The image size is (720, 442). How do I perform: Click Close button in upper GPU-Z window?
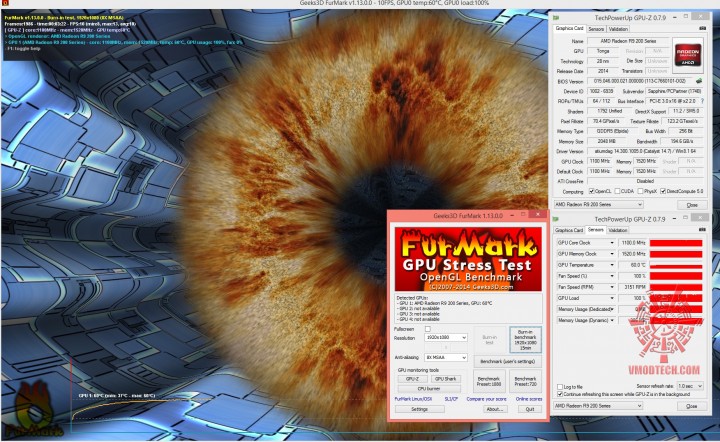(692, 205)
